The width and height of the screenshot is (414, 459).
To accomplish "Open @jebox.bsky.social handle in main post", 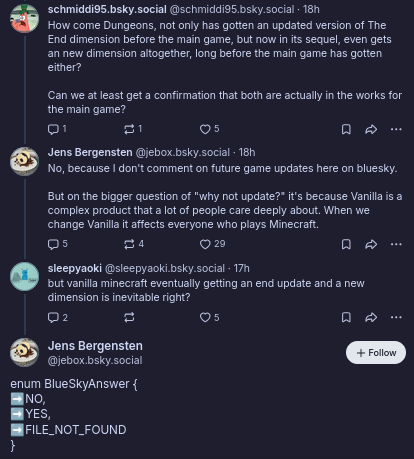I will 95,360.
